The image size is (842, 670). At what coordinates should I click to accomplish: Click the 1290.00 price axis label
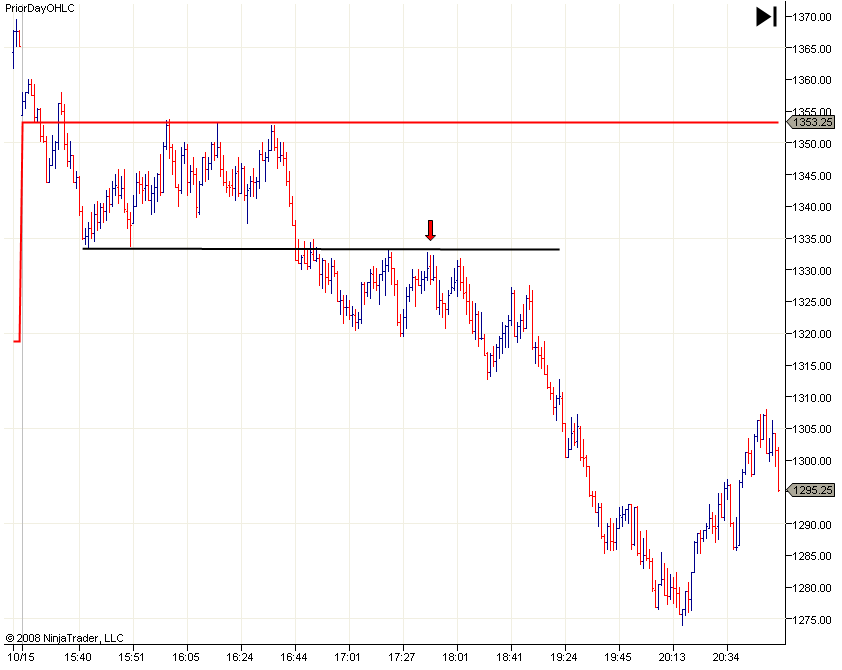click(811, 525)
